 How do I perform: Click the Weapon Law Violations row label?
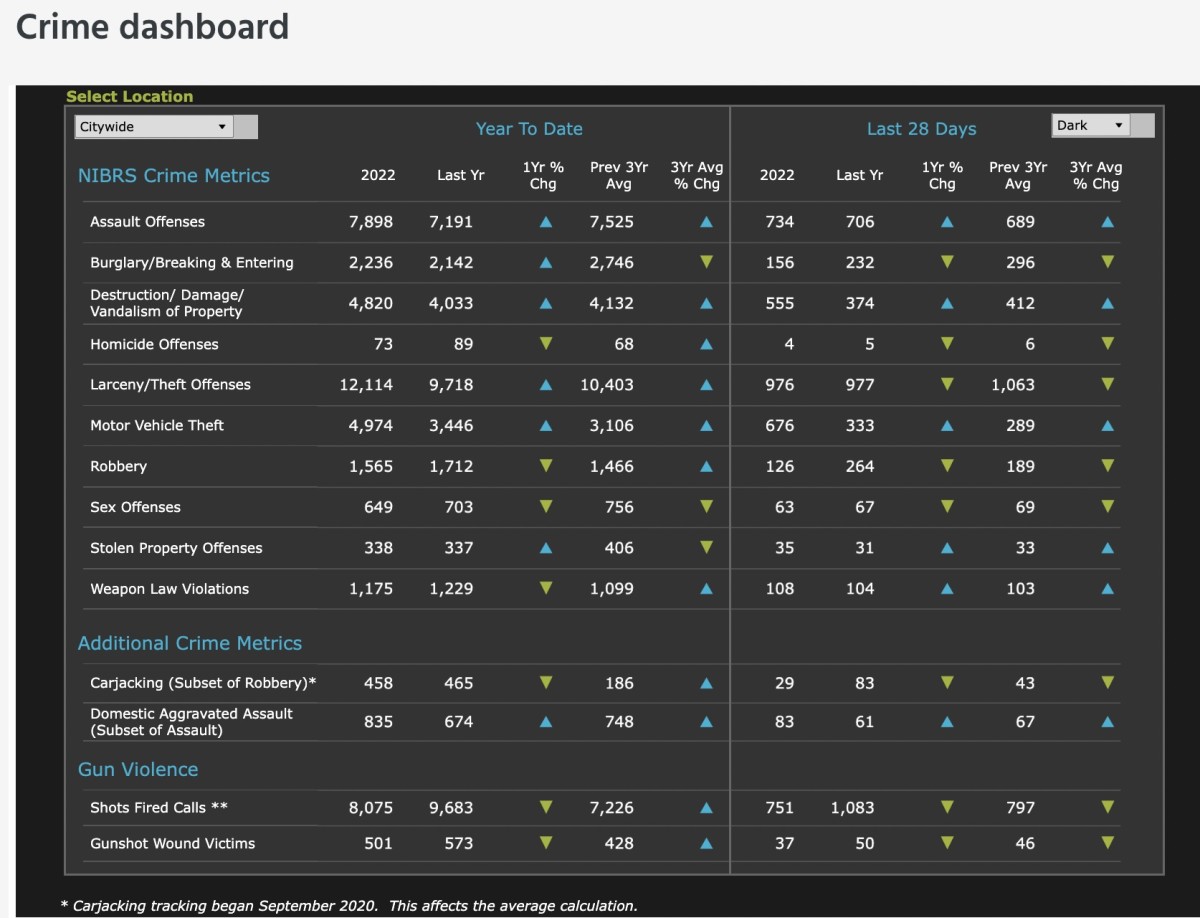point(169,589)
